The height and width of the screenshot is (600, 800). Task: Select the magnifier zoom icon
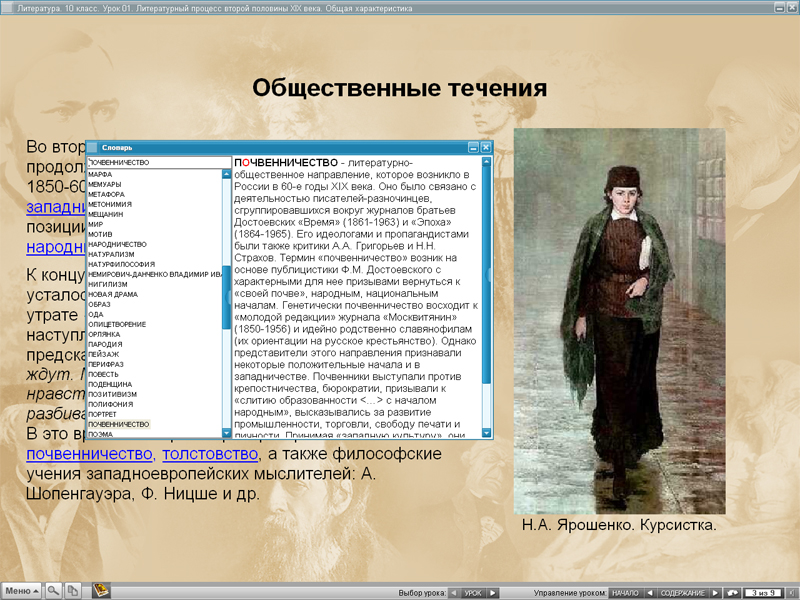pos(52,590)
